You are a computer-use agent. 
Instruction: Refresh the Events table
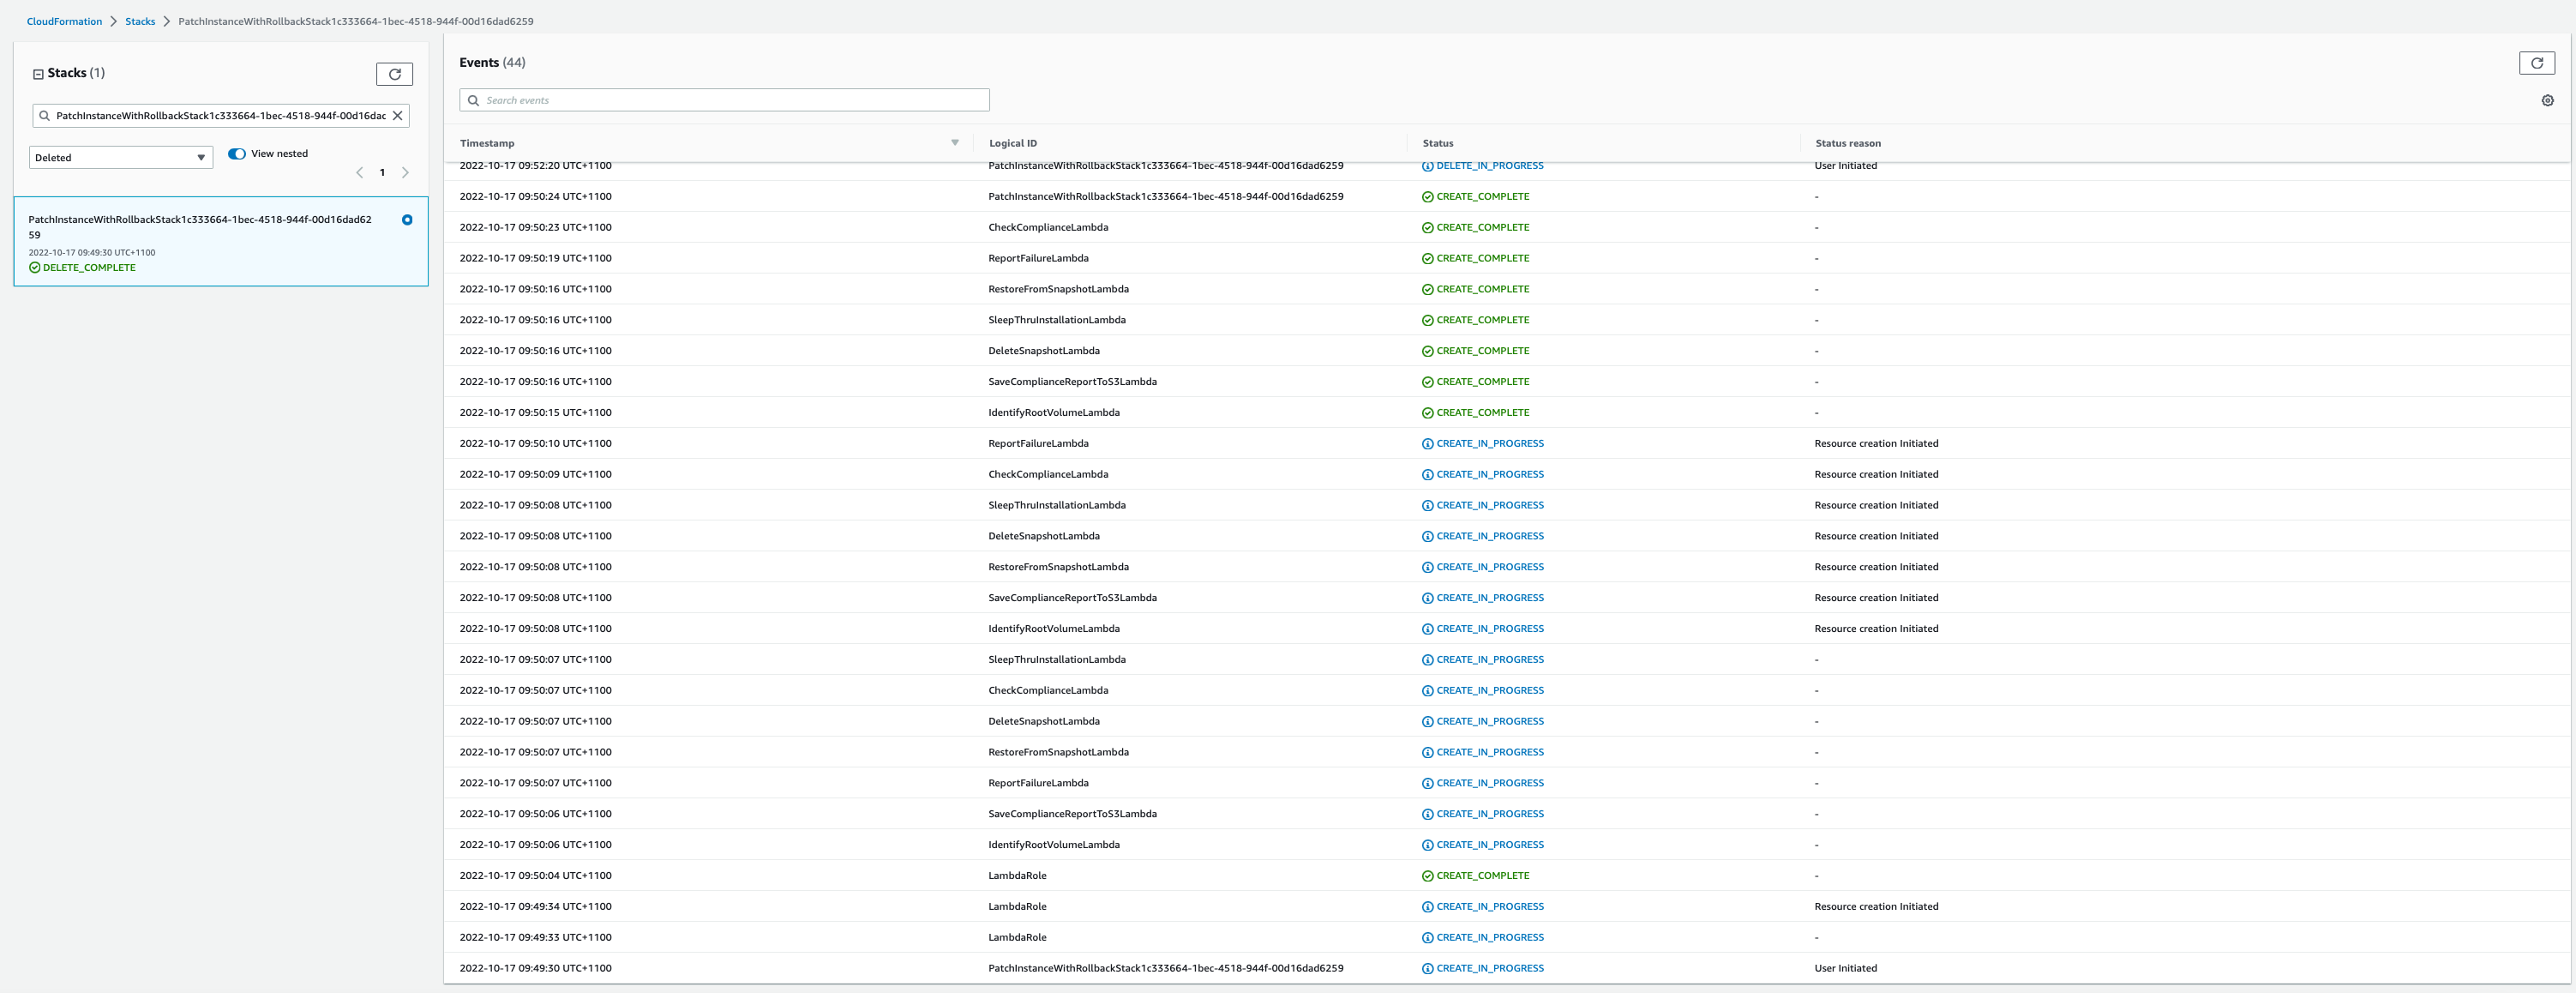(2538, 63)
